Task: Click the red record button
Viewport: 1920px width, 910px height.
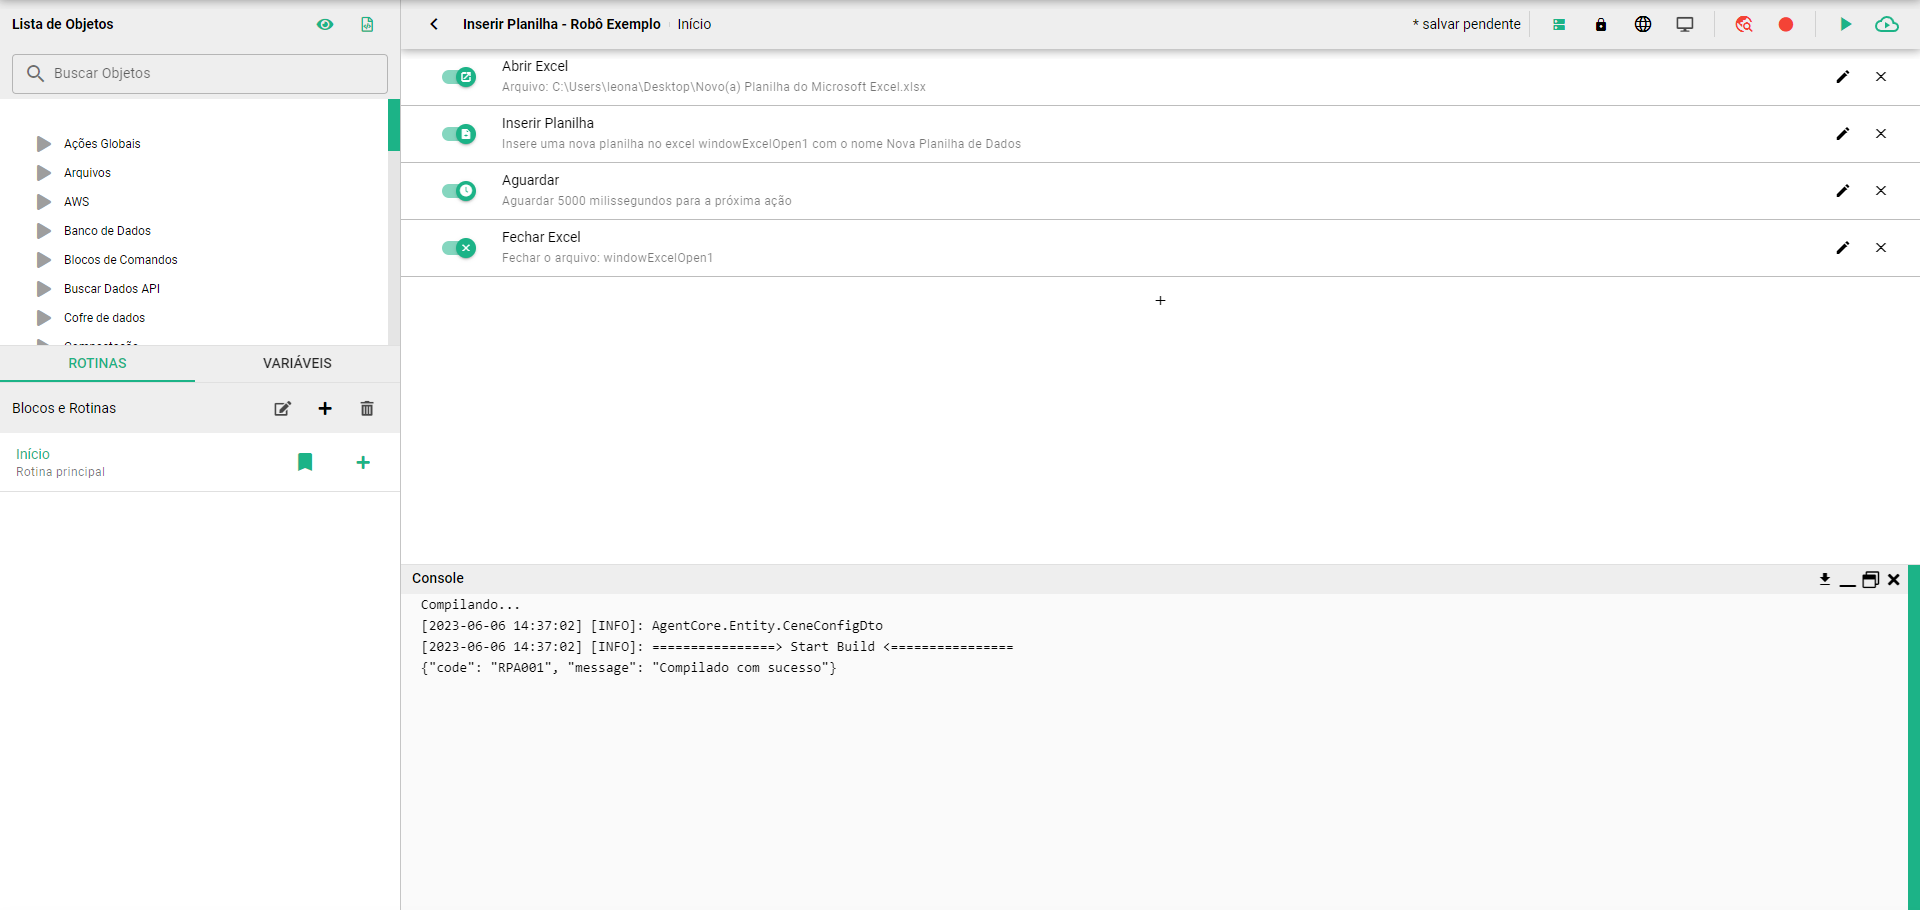Action: (x=1786, y=24)
